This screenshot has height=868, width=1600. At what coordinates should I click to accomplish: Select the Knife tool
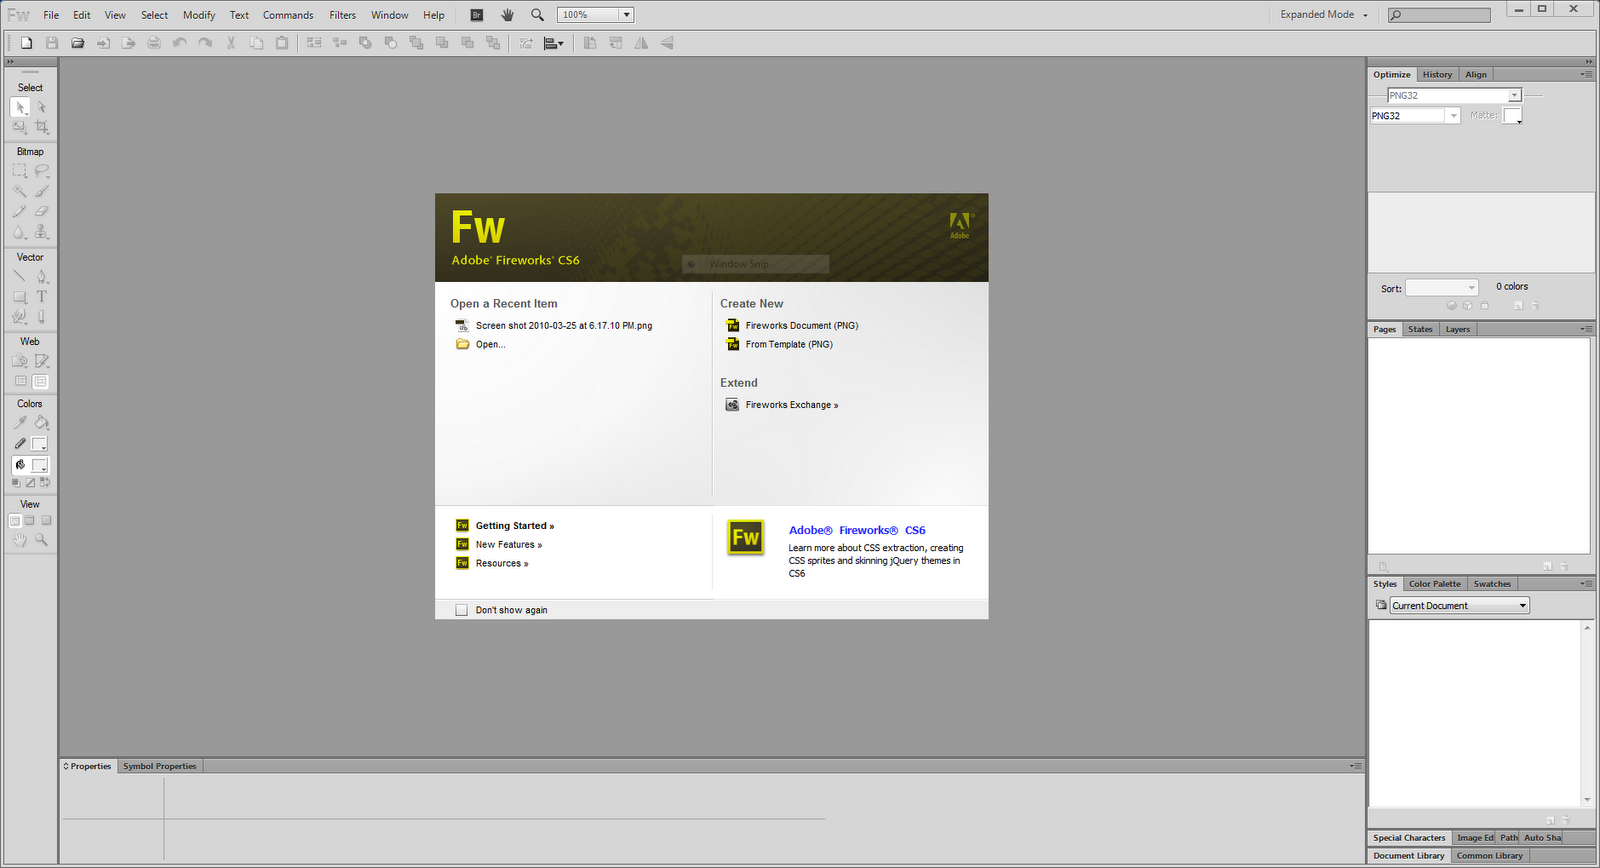pyautogui.click(x=41, y=317)
